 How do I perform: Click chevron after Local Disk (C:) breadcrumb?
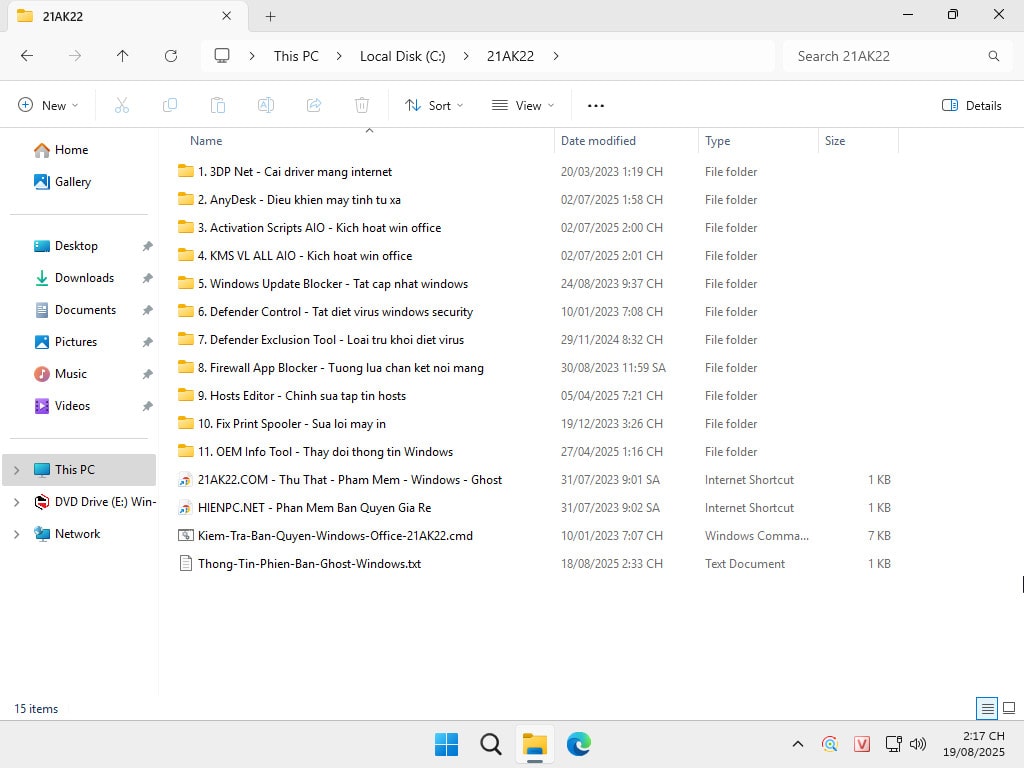coord(466,56)
